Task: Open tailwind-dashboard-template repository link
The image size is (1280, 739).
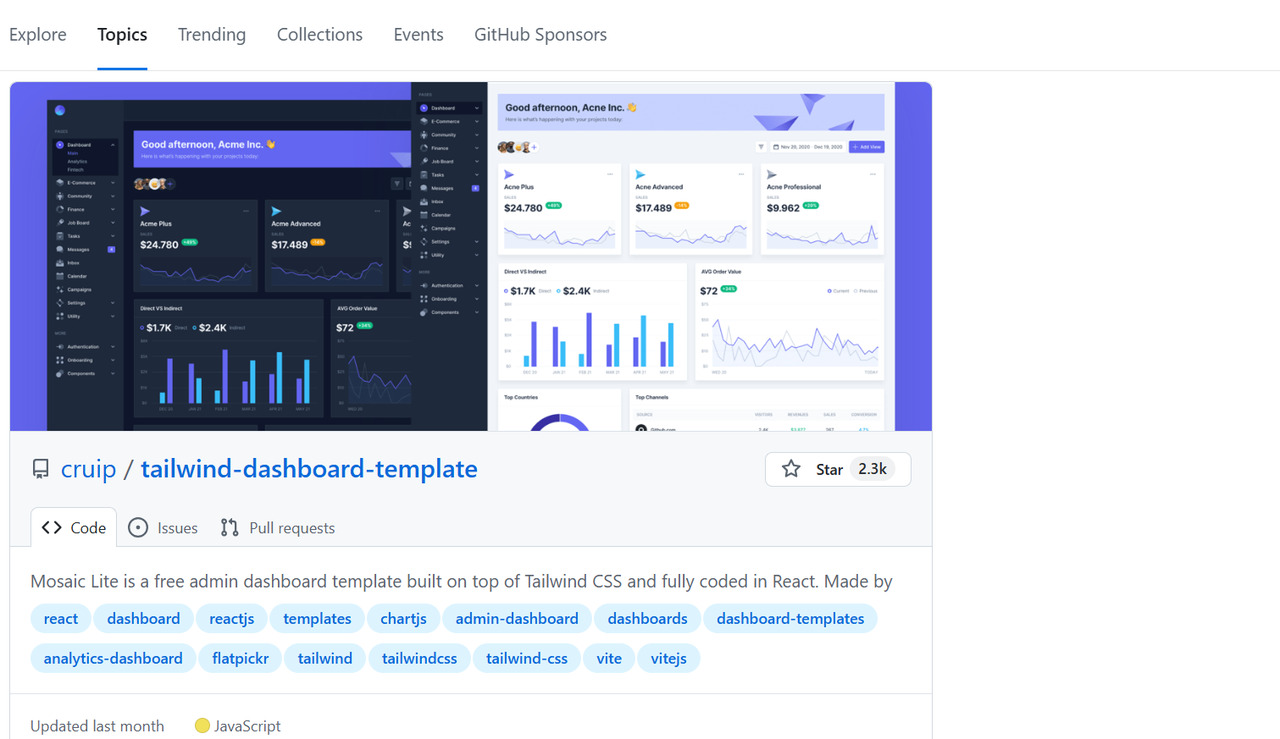Action: 309,469
